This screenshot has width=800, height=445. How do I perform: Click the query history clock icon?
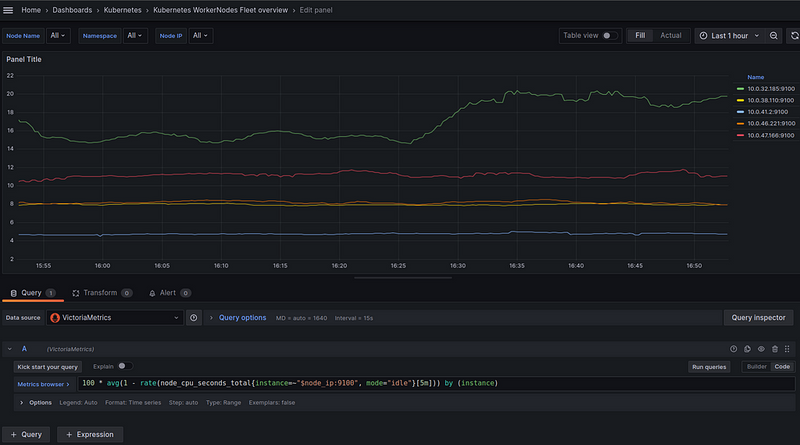(x=733, y=349)
